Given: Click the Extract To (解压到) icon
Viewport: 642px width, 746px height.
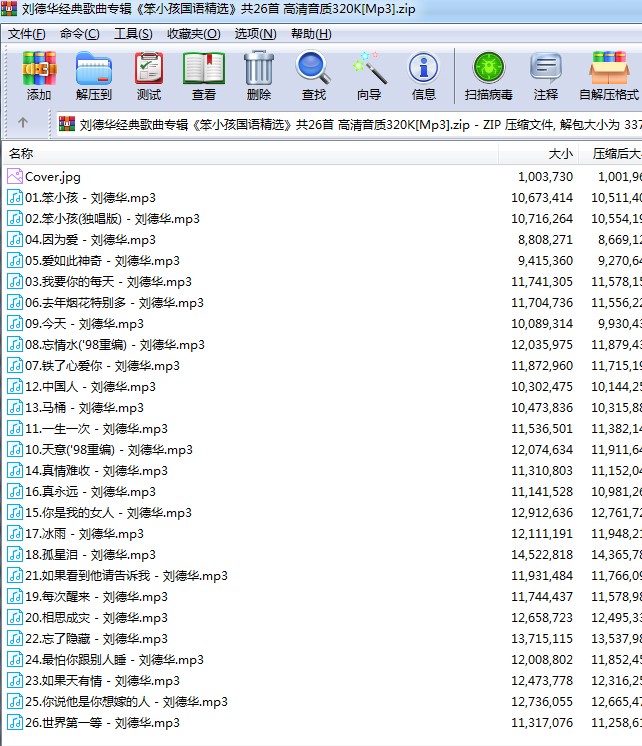Looking at the screenshot, I should [x=94, y=69].
